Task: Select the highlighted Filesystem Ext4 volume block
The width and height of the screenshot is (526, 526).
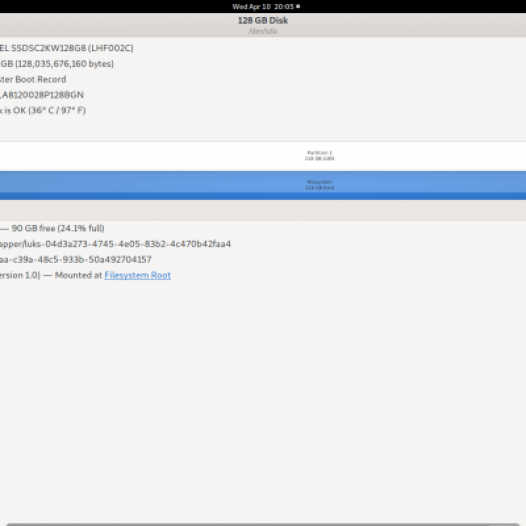Action: coord(263,182)
